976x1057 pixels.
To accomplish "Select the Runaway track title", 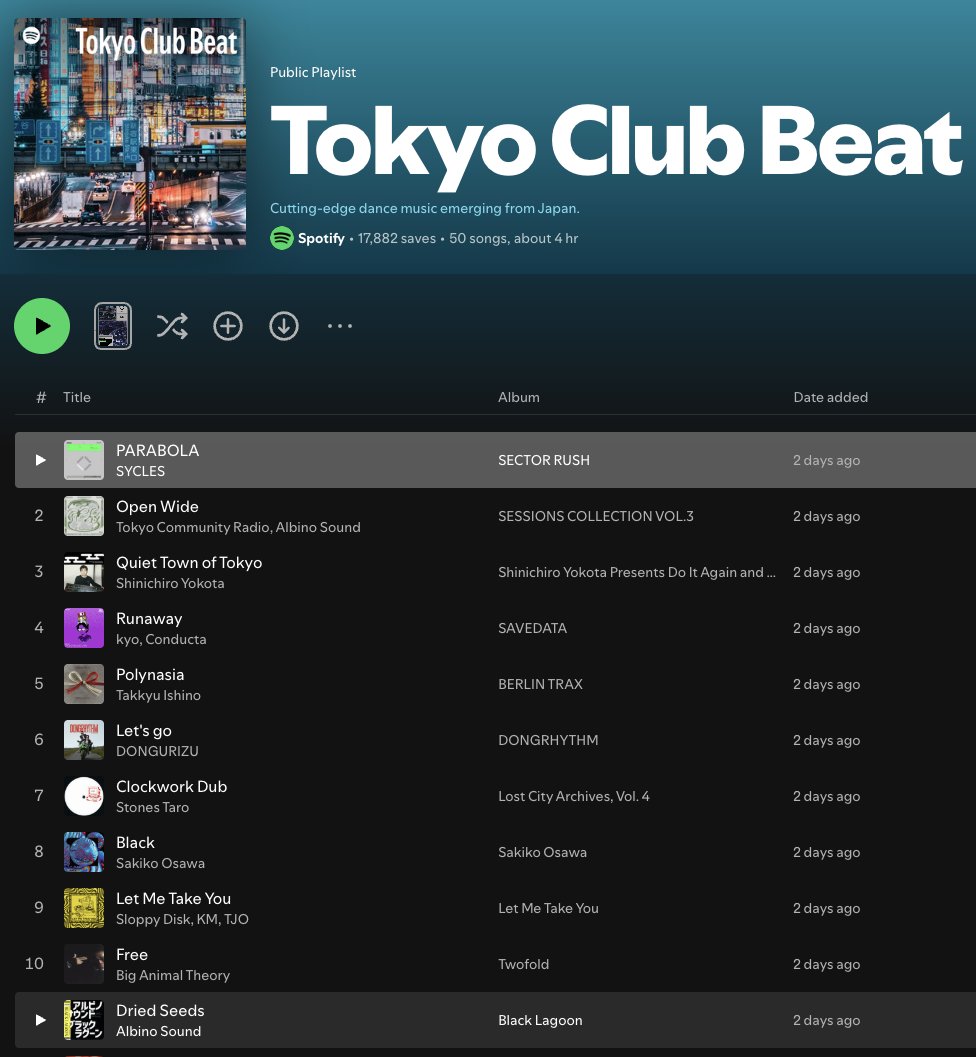I will click(x=149, y=618).
